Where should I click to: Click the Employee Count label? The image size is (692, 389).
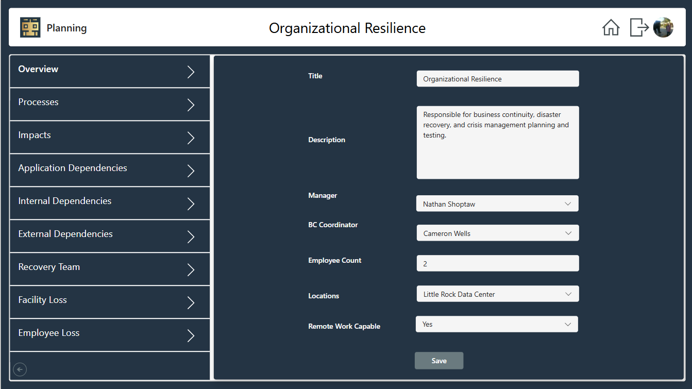[335, 261]
